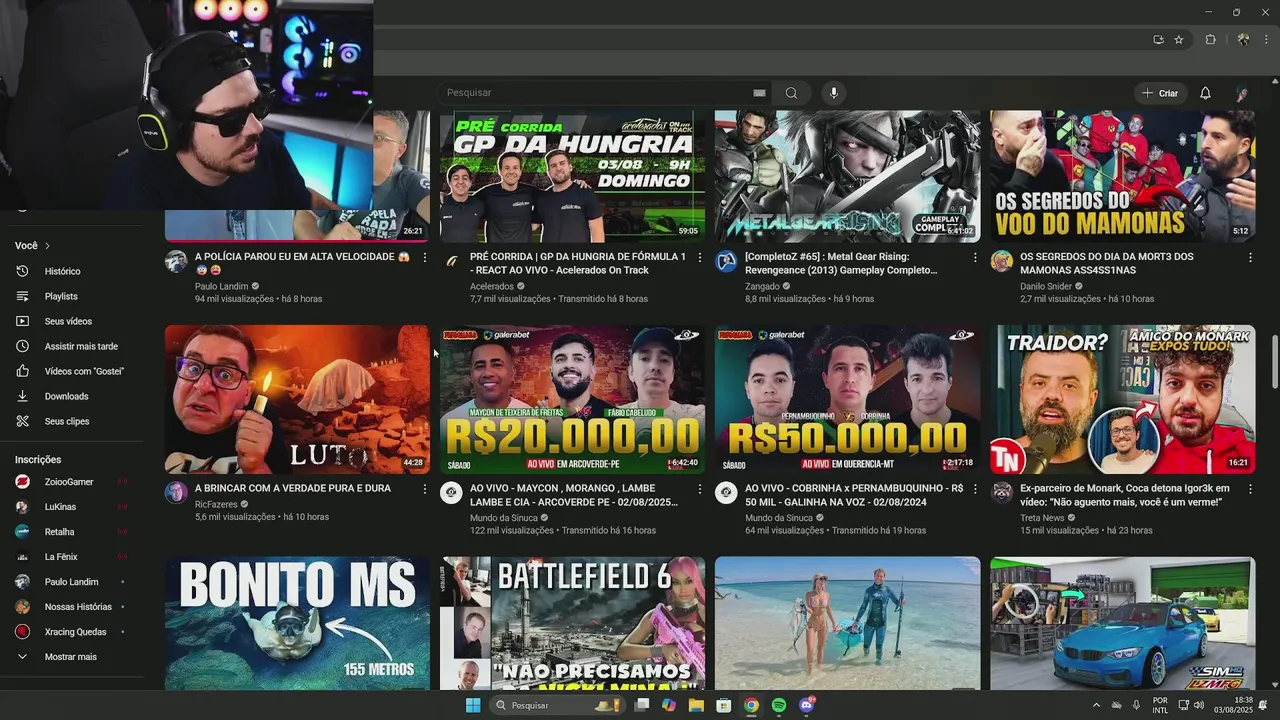
Task: Click the Acelerados channel avatar icon
Action: 452,262
